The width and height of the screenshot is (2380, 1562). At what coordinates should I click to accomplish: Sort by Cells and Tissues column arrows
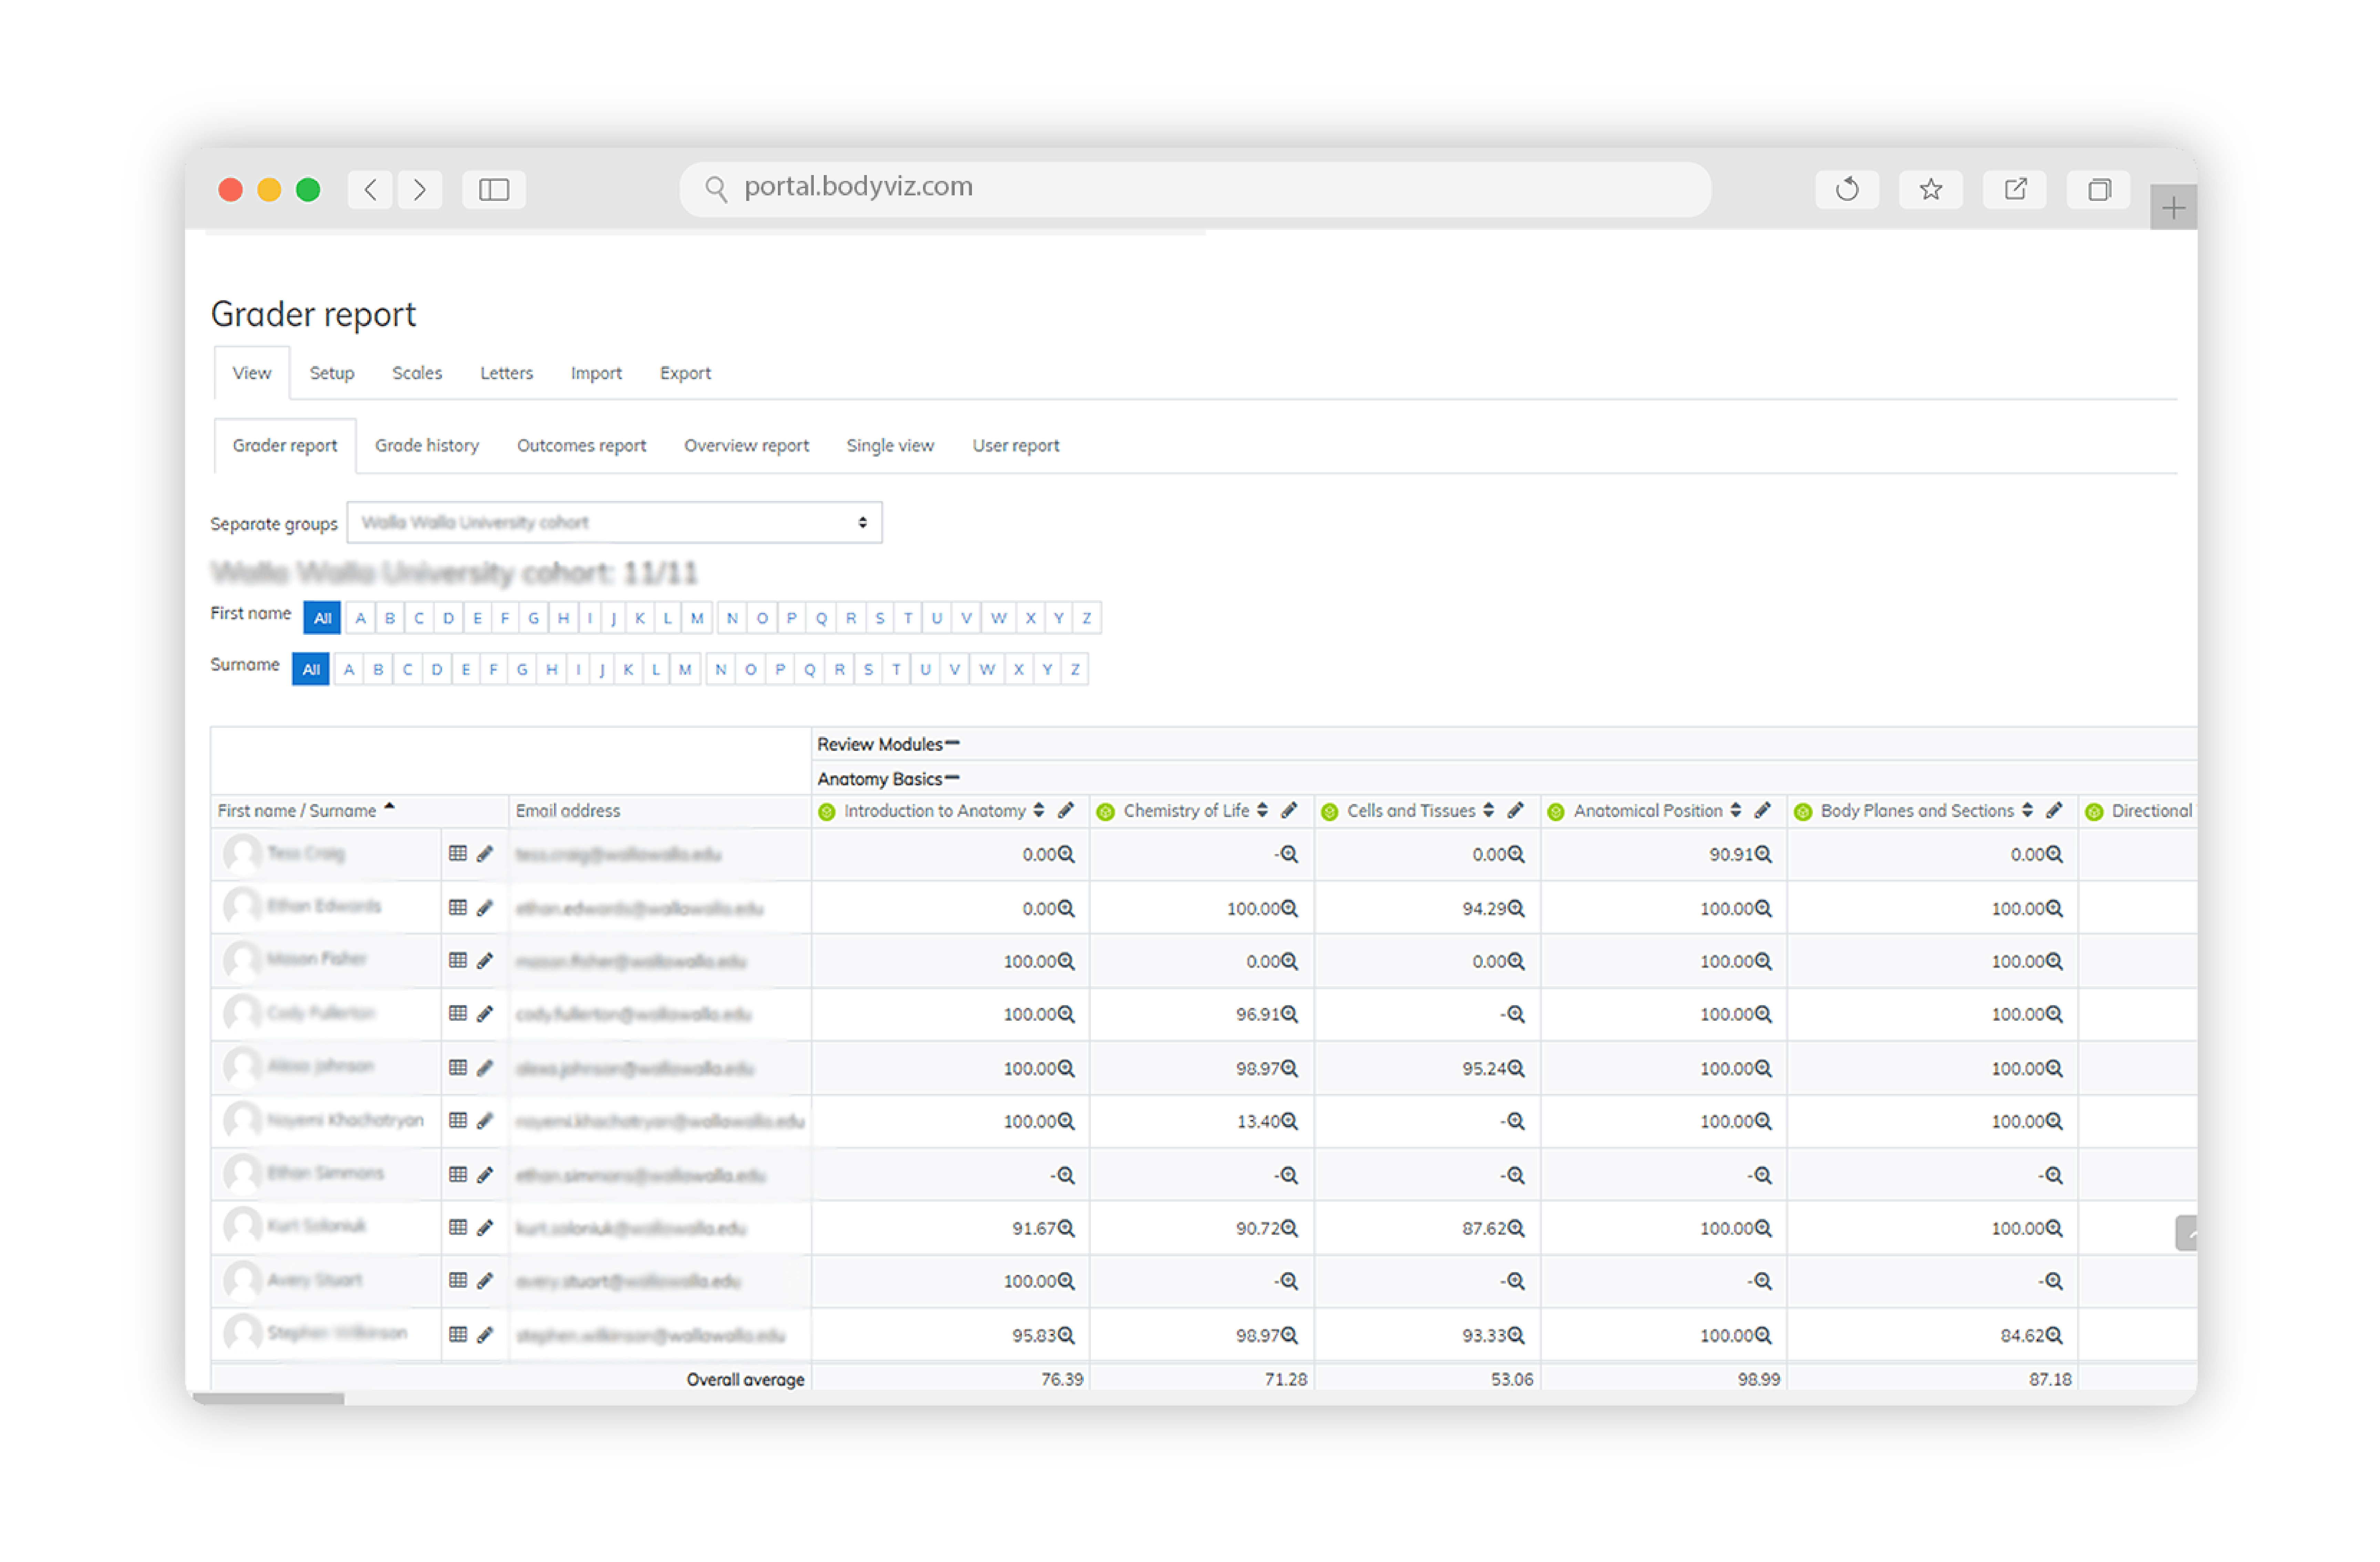click(1489, 811)
